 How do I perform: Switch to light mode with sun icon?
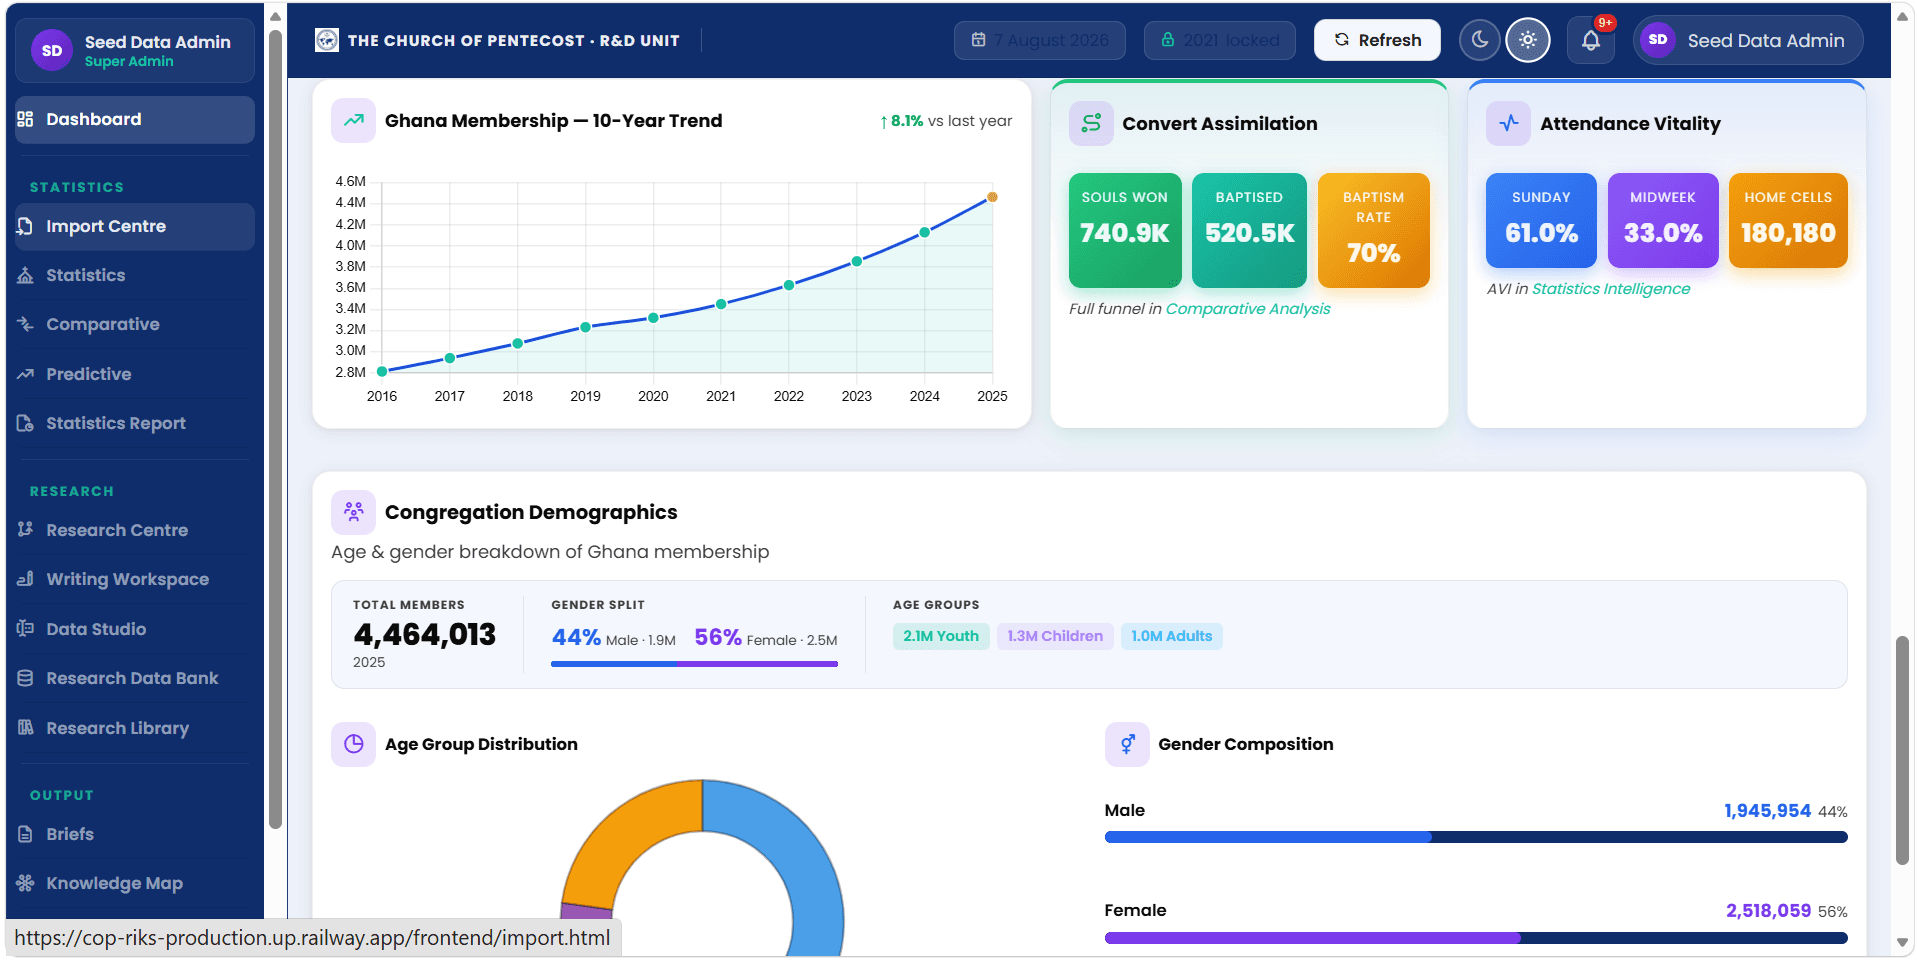click(1528, 40)
